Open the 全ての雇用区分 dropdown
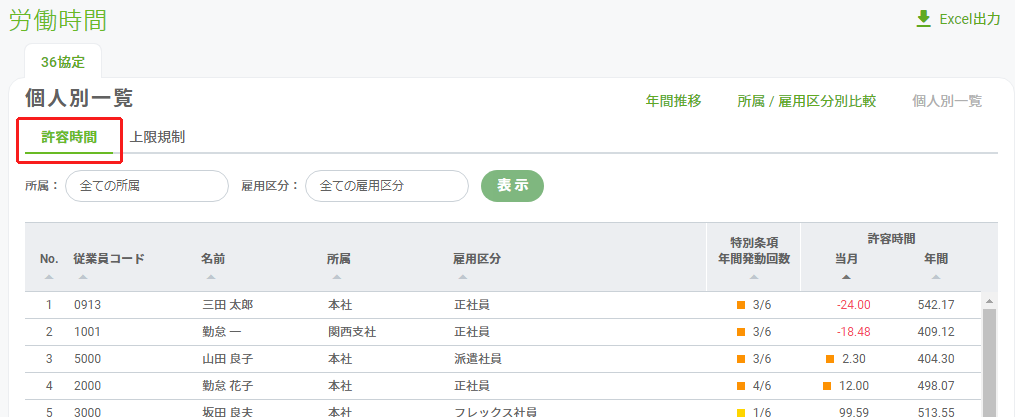This screenshot has height=417, width=1015. tap(386, 186)
